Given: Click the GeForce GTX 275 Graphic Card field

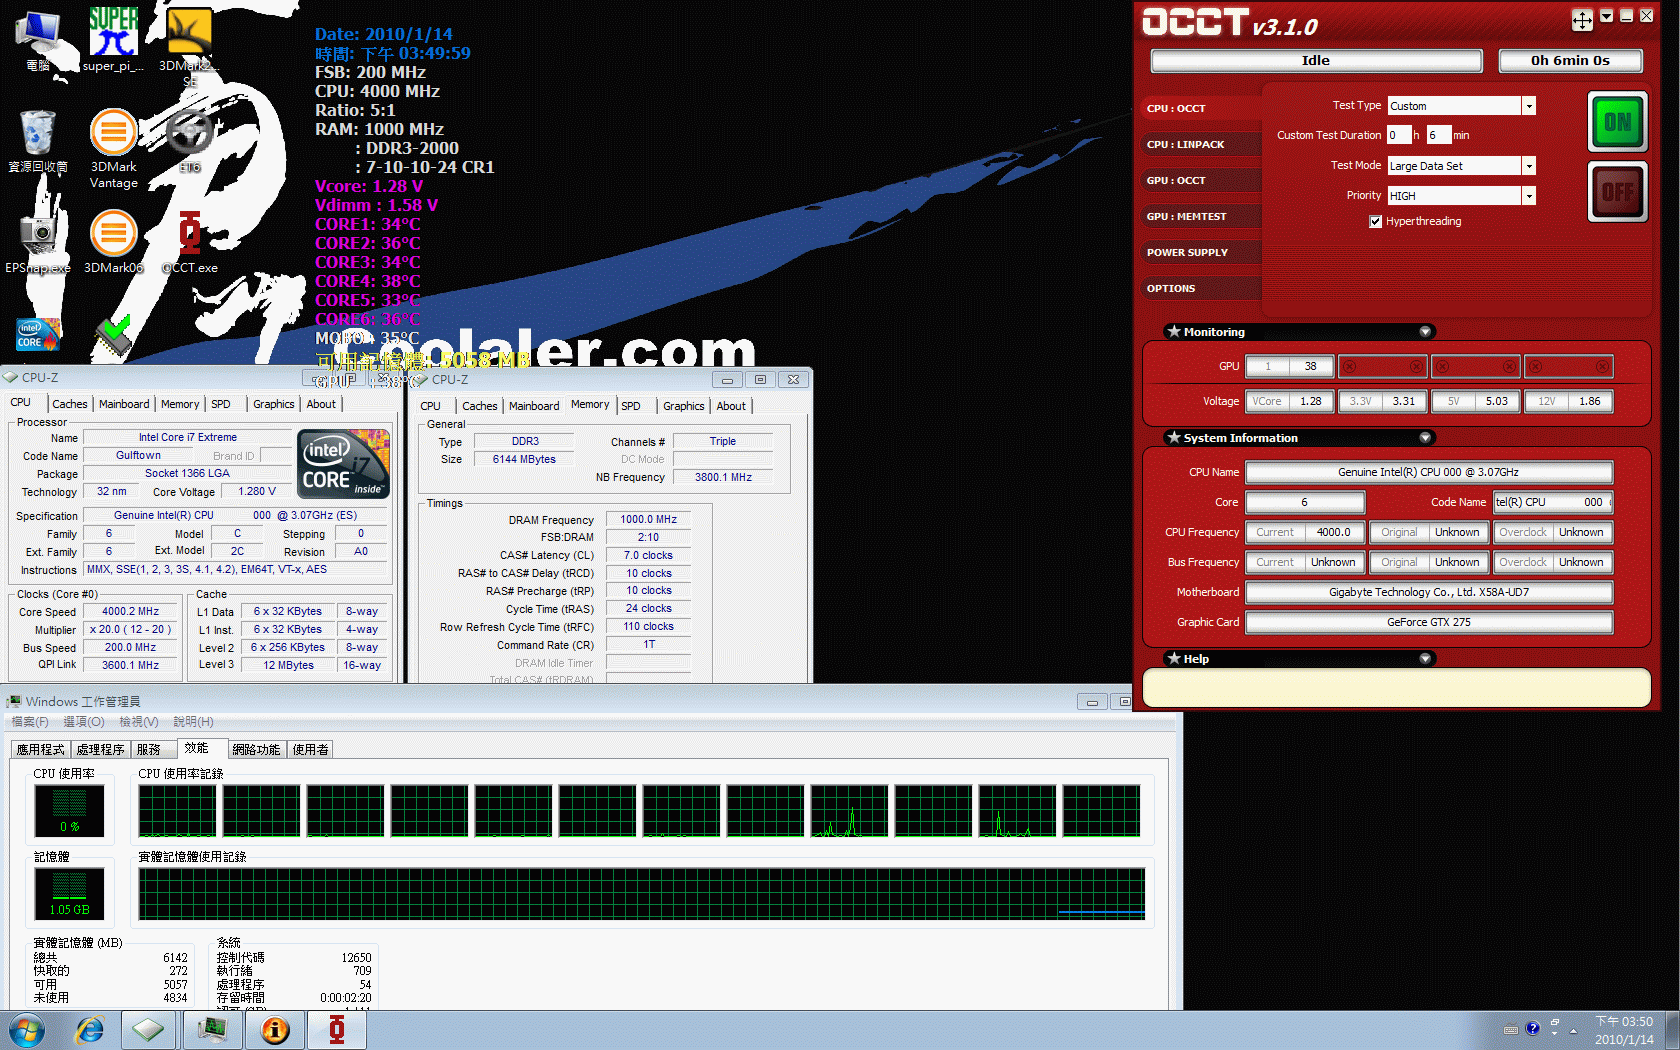Looking at the screenshot, I should pyautogui.click(x=1429, y=622).
